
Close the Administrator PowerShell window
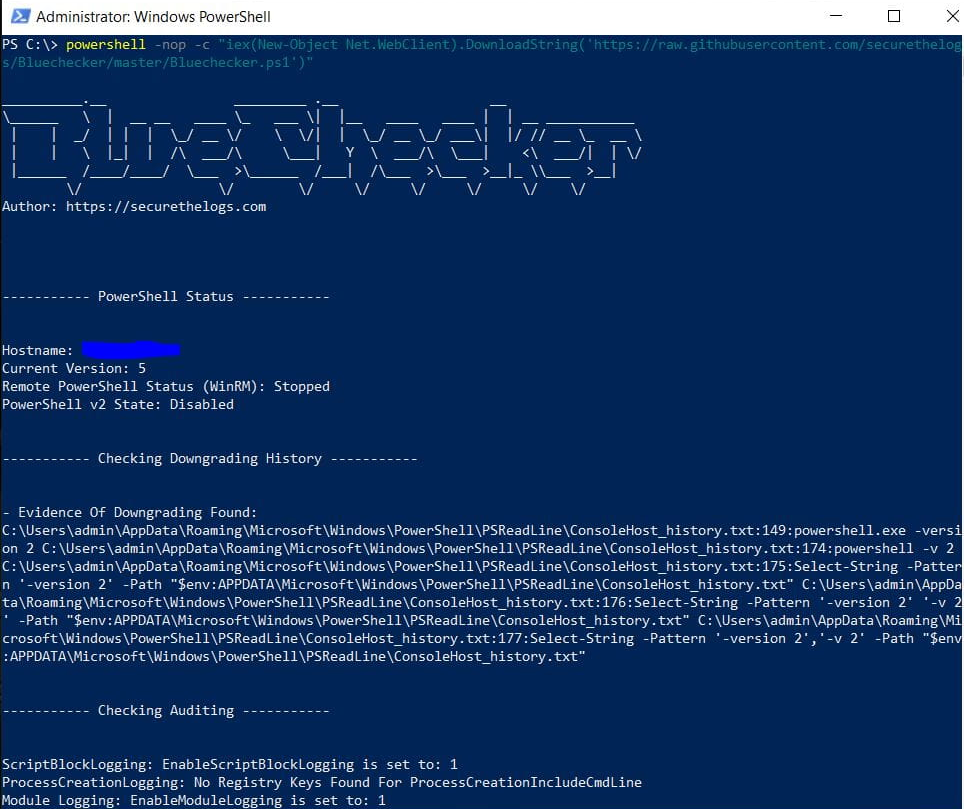click(x=952, y=16)
